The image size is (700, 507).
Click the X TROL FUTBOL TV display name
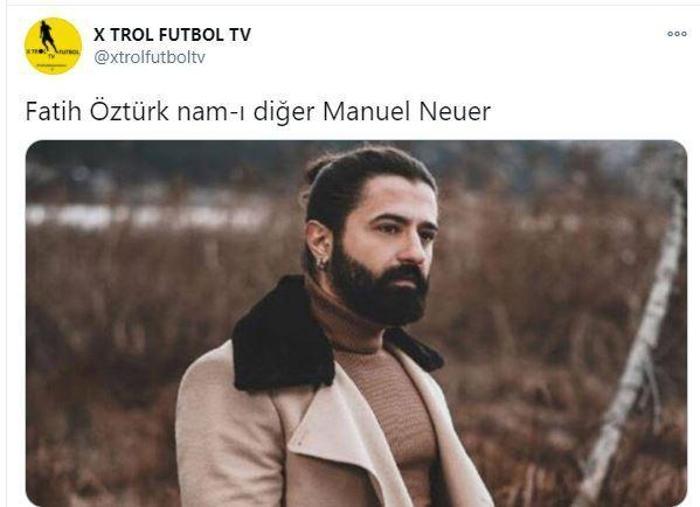(x=172, y=35)
